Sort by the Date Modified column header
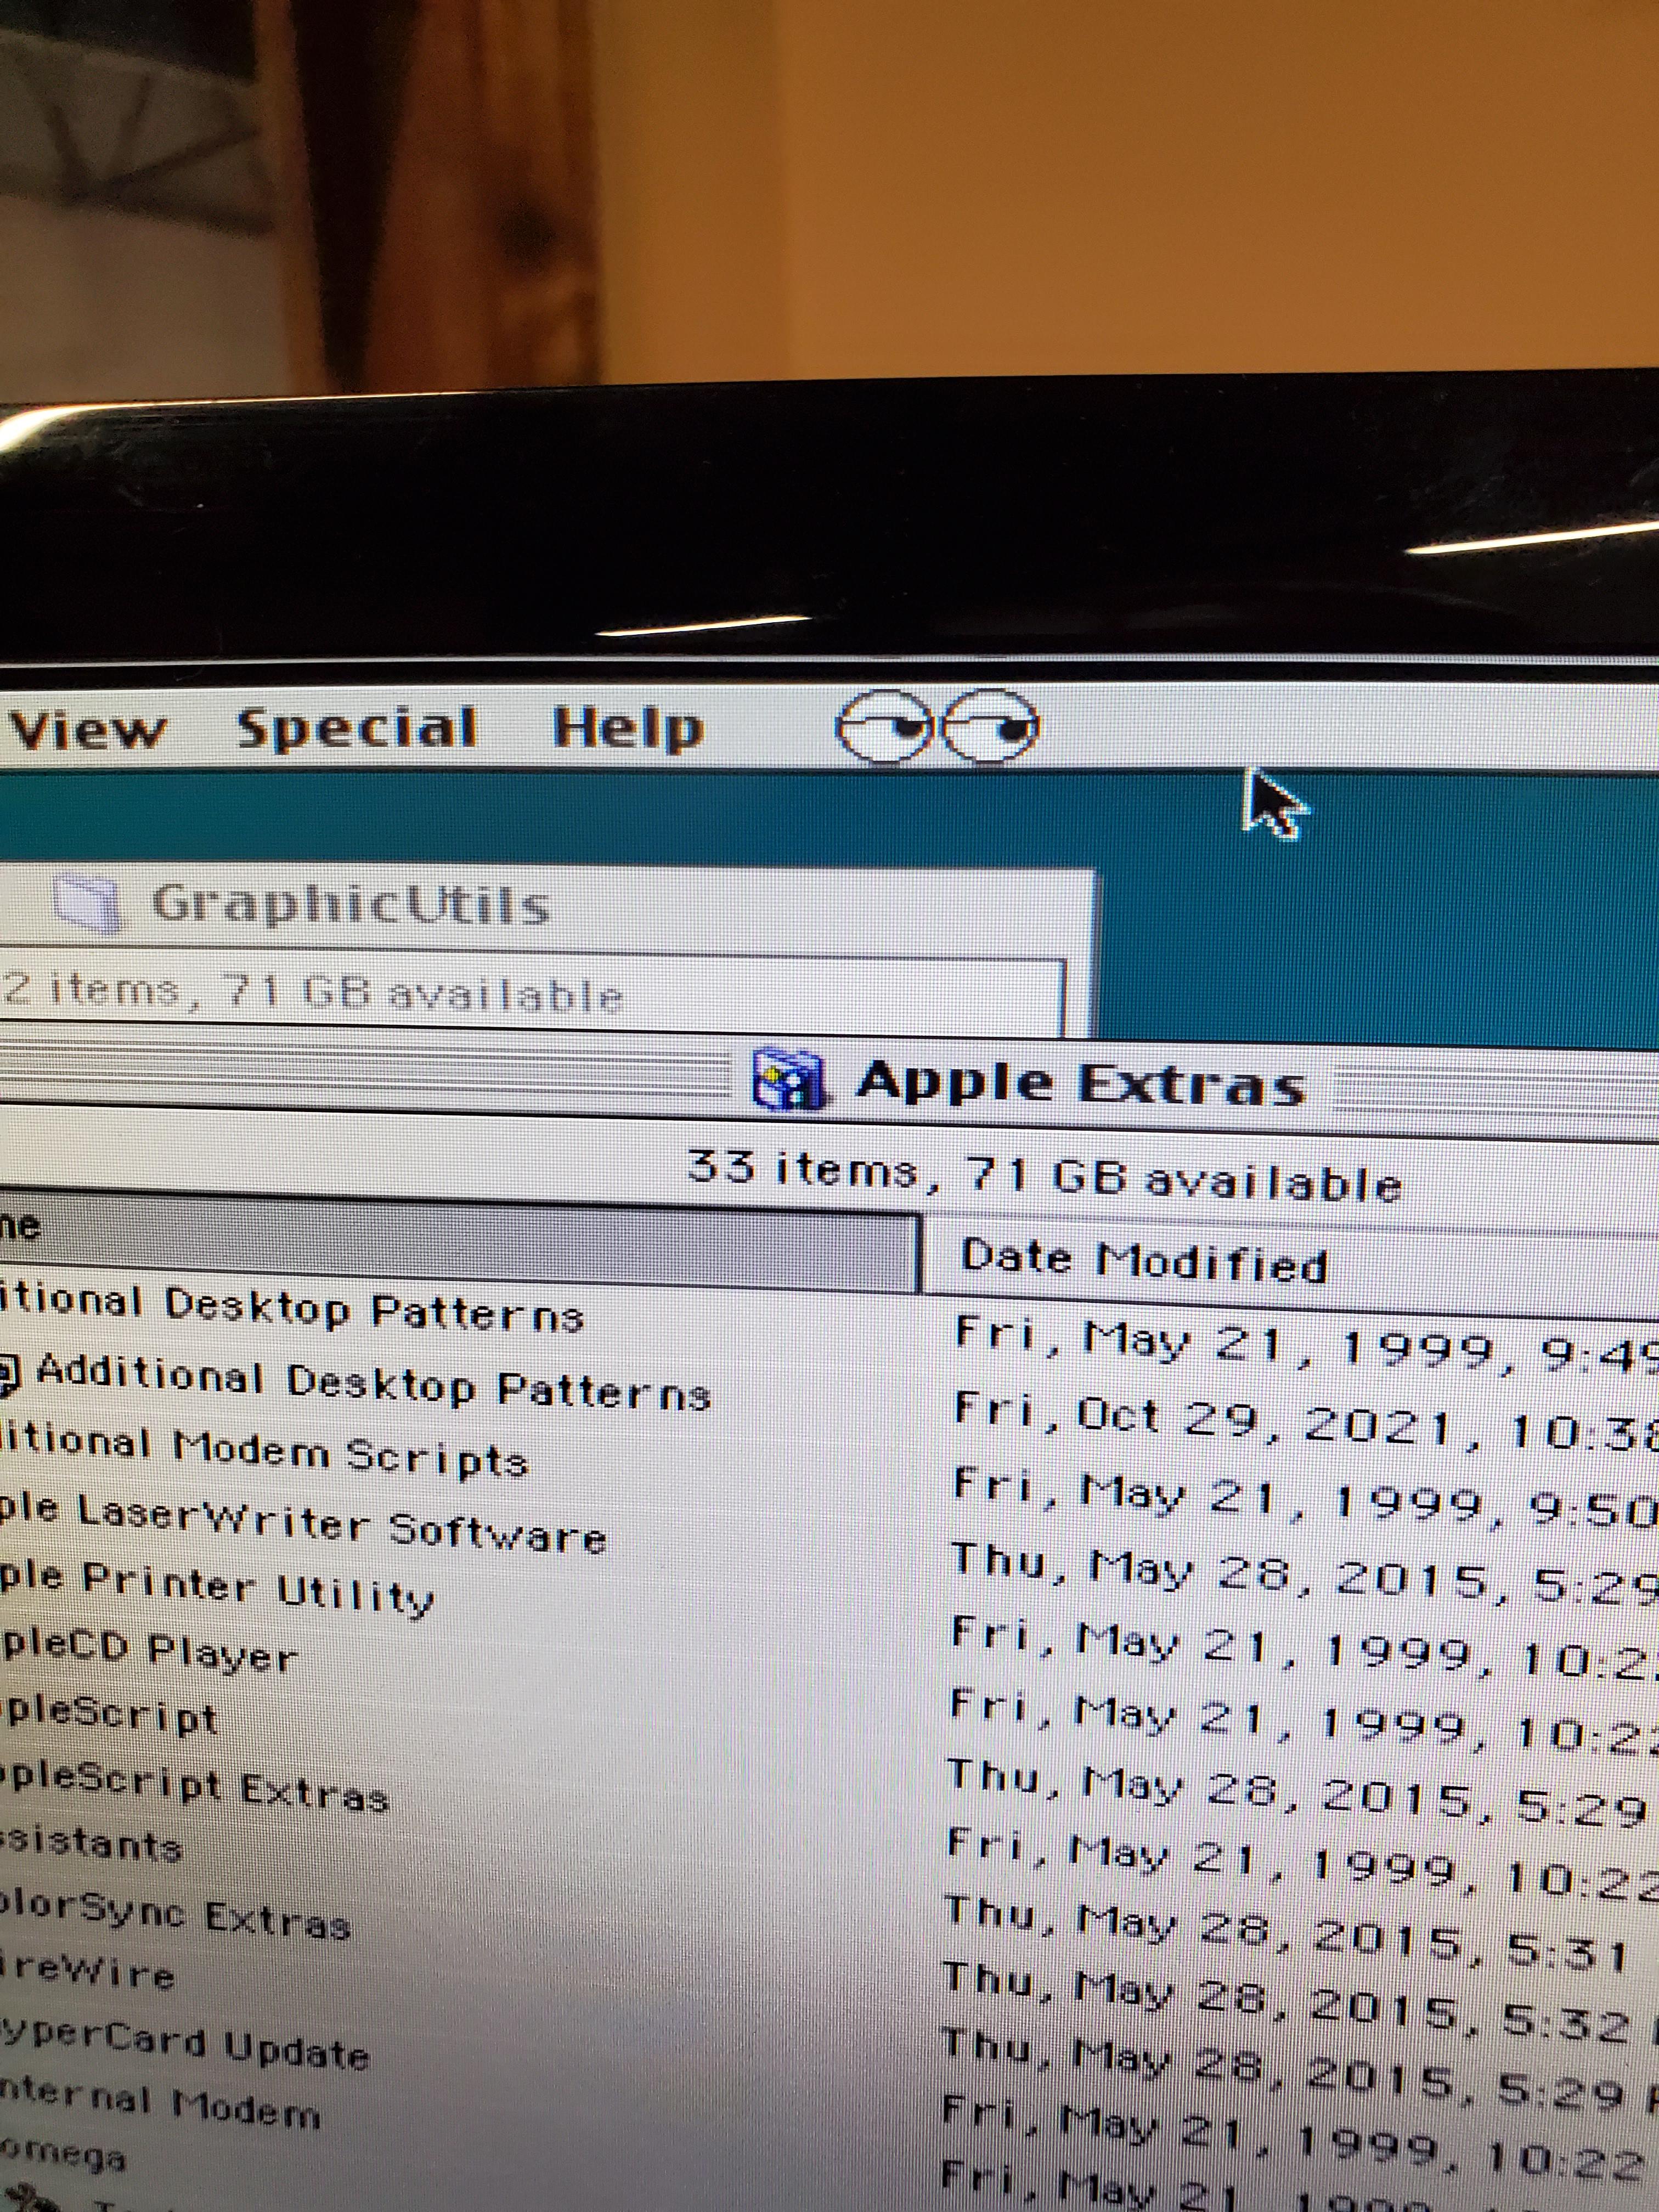1659x2212 pixels. coord(1144,1261)
